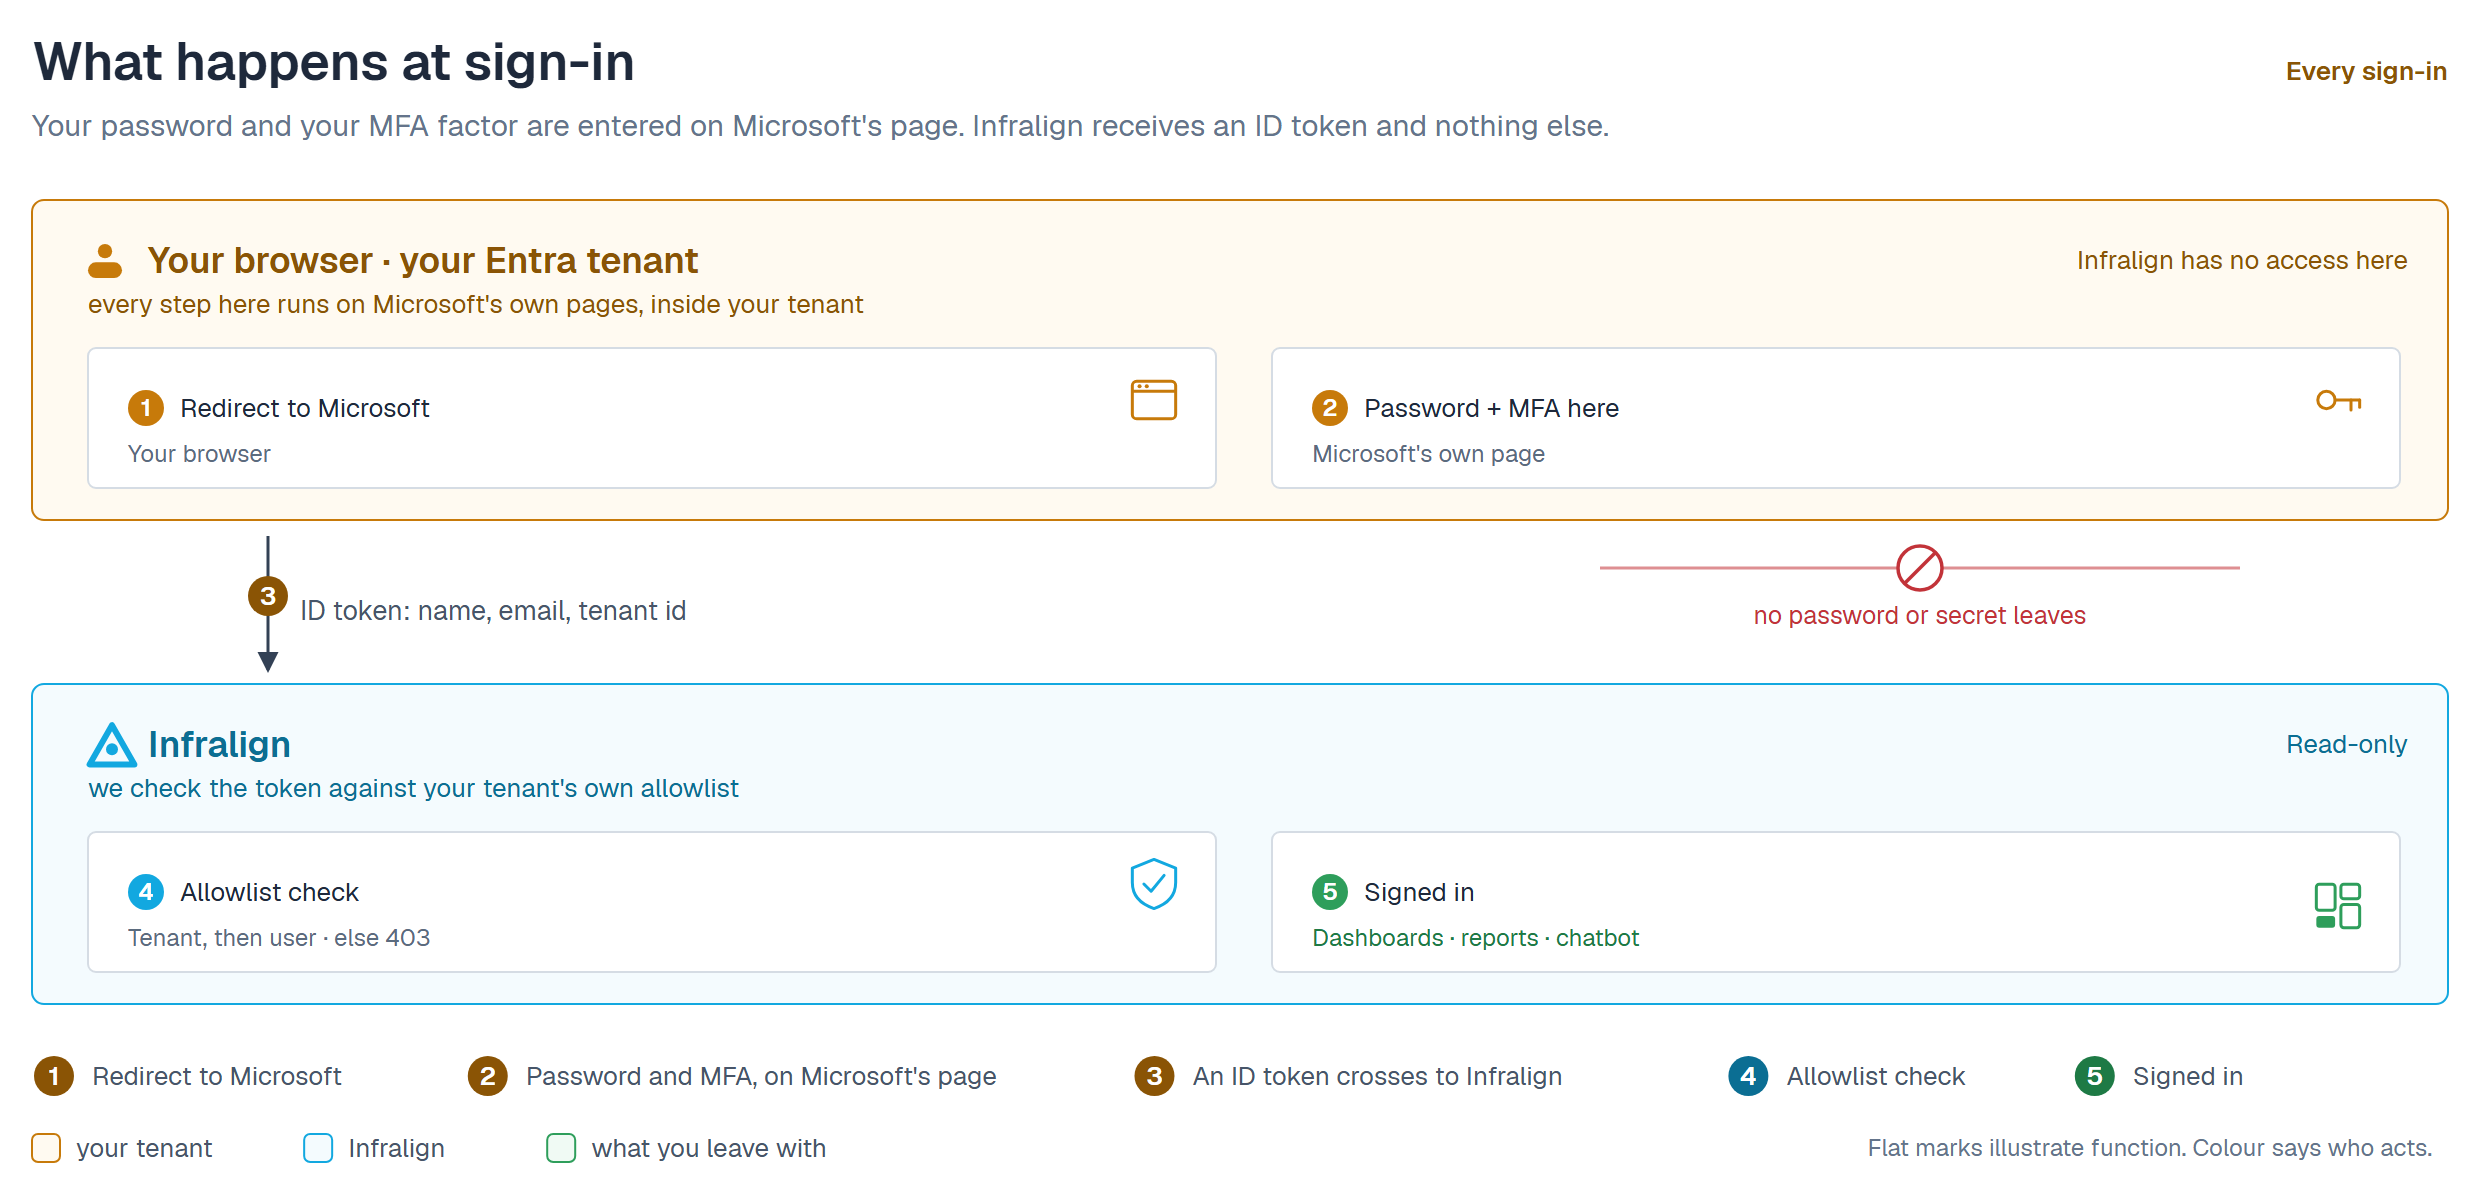This screenshot has height=1196, width=2480.
Task: Click the orange 'your tenant' colour swatch
Action: (x=46, y=1148)
